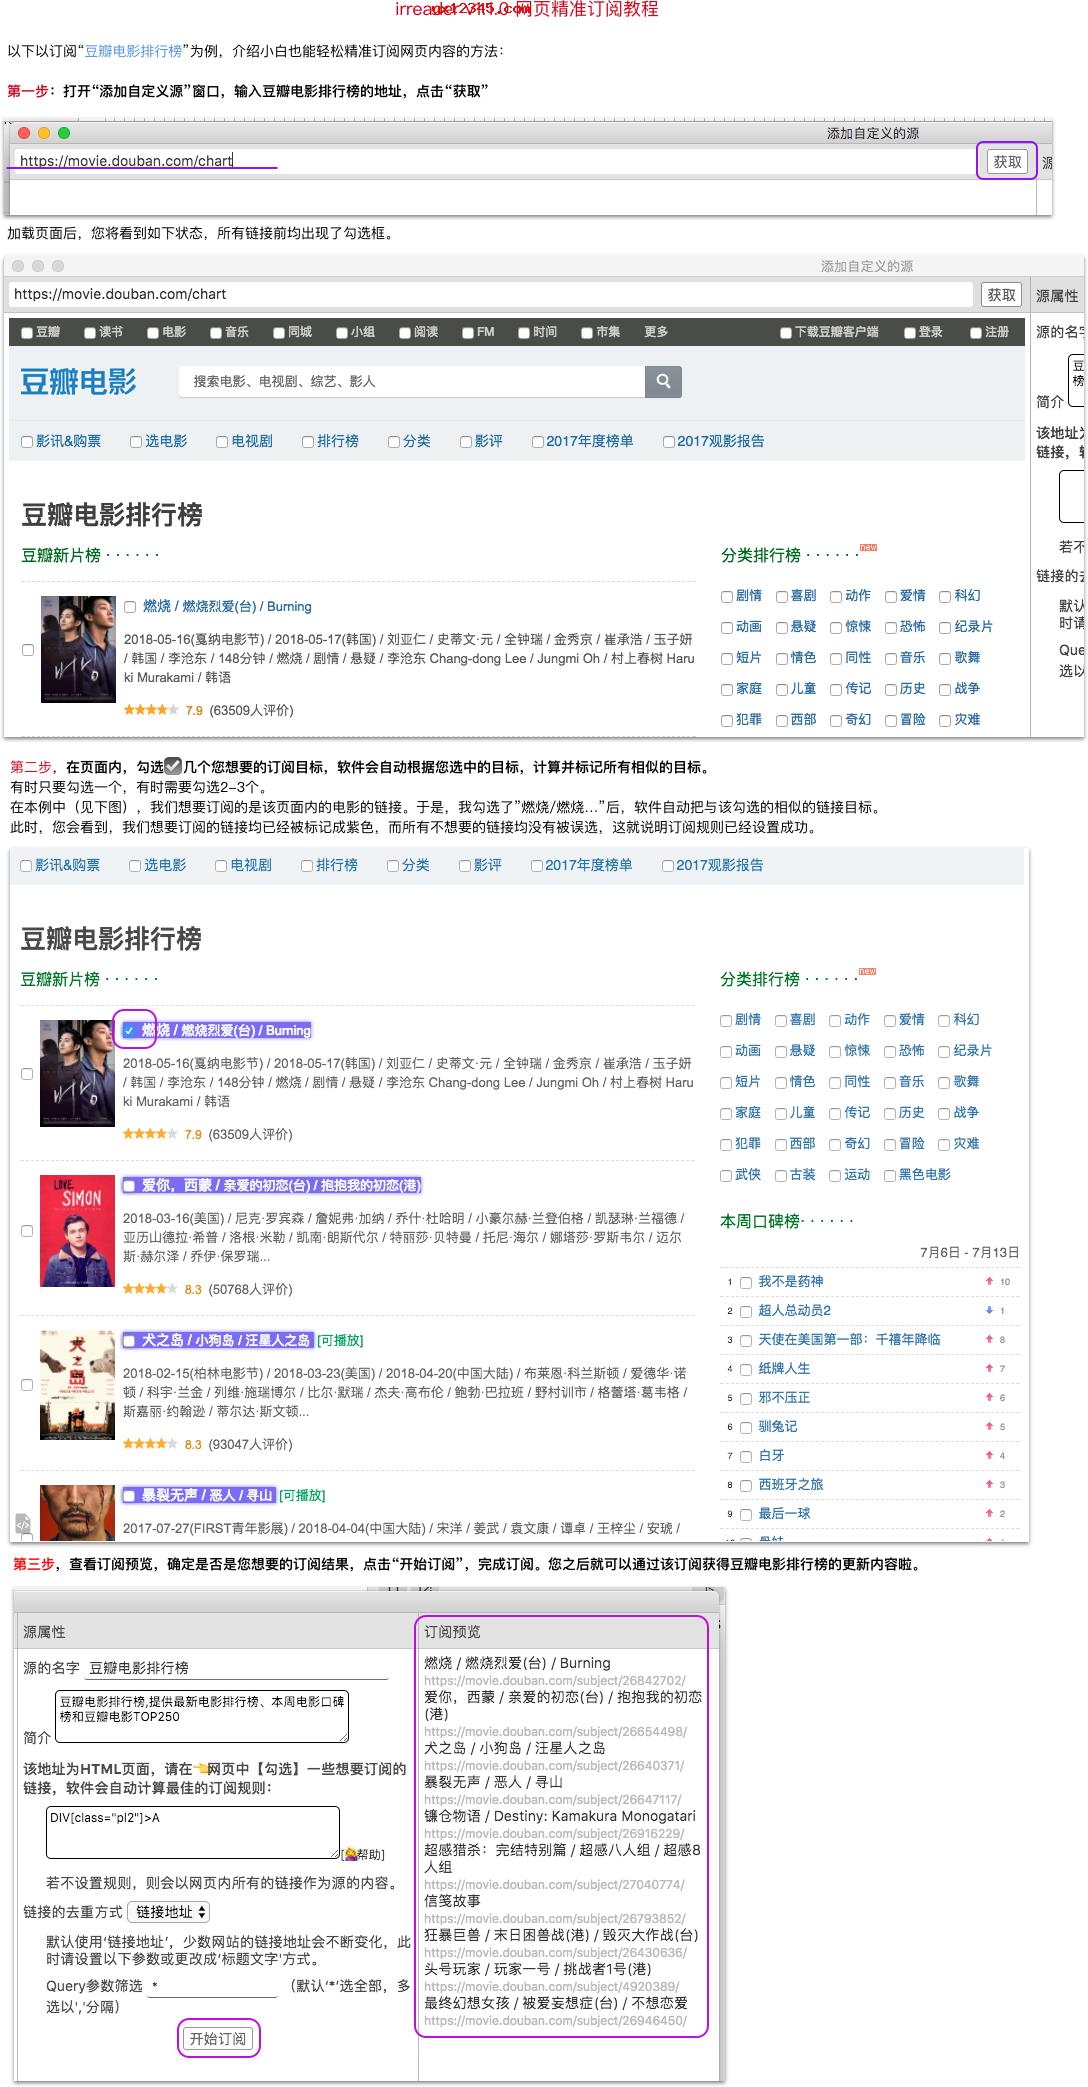Click the 开始订阅 button
The width and height of the screenshot is (1088, 2087).
[218, 2038]
